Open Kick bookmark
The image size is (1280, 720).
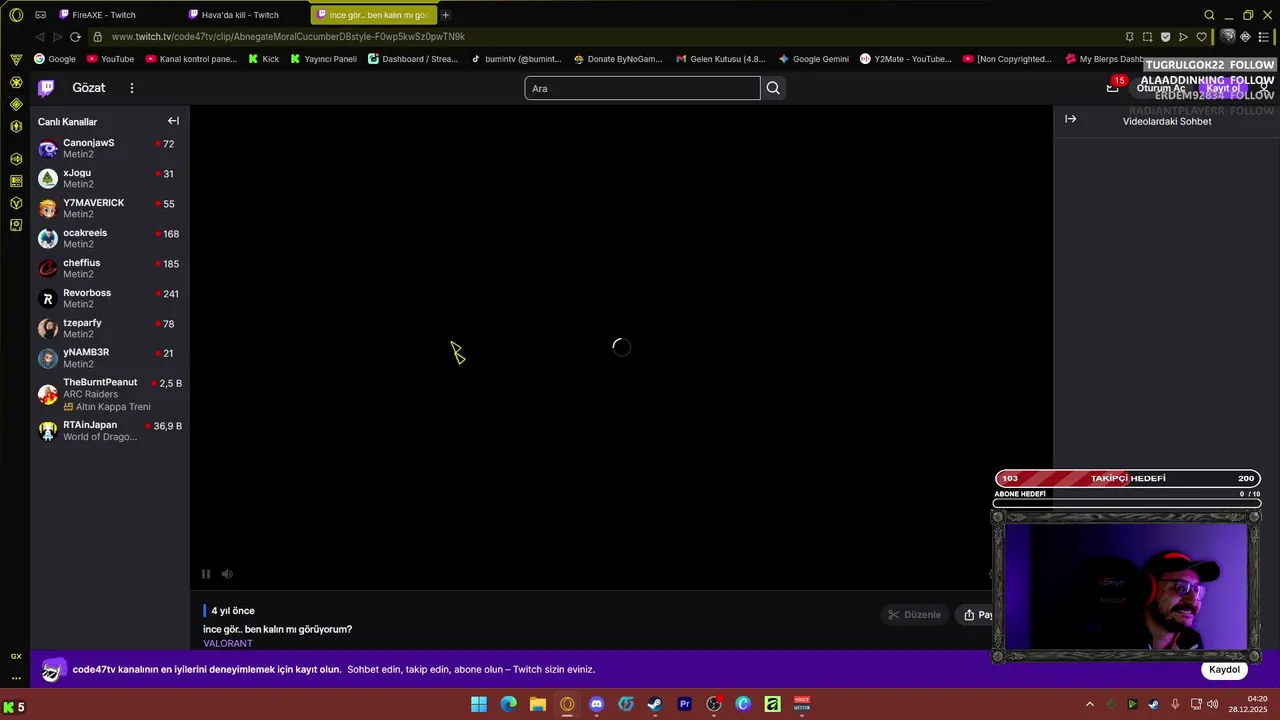point(264,59)
